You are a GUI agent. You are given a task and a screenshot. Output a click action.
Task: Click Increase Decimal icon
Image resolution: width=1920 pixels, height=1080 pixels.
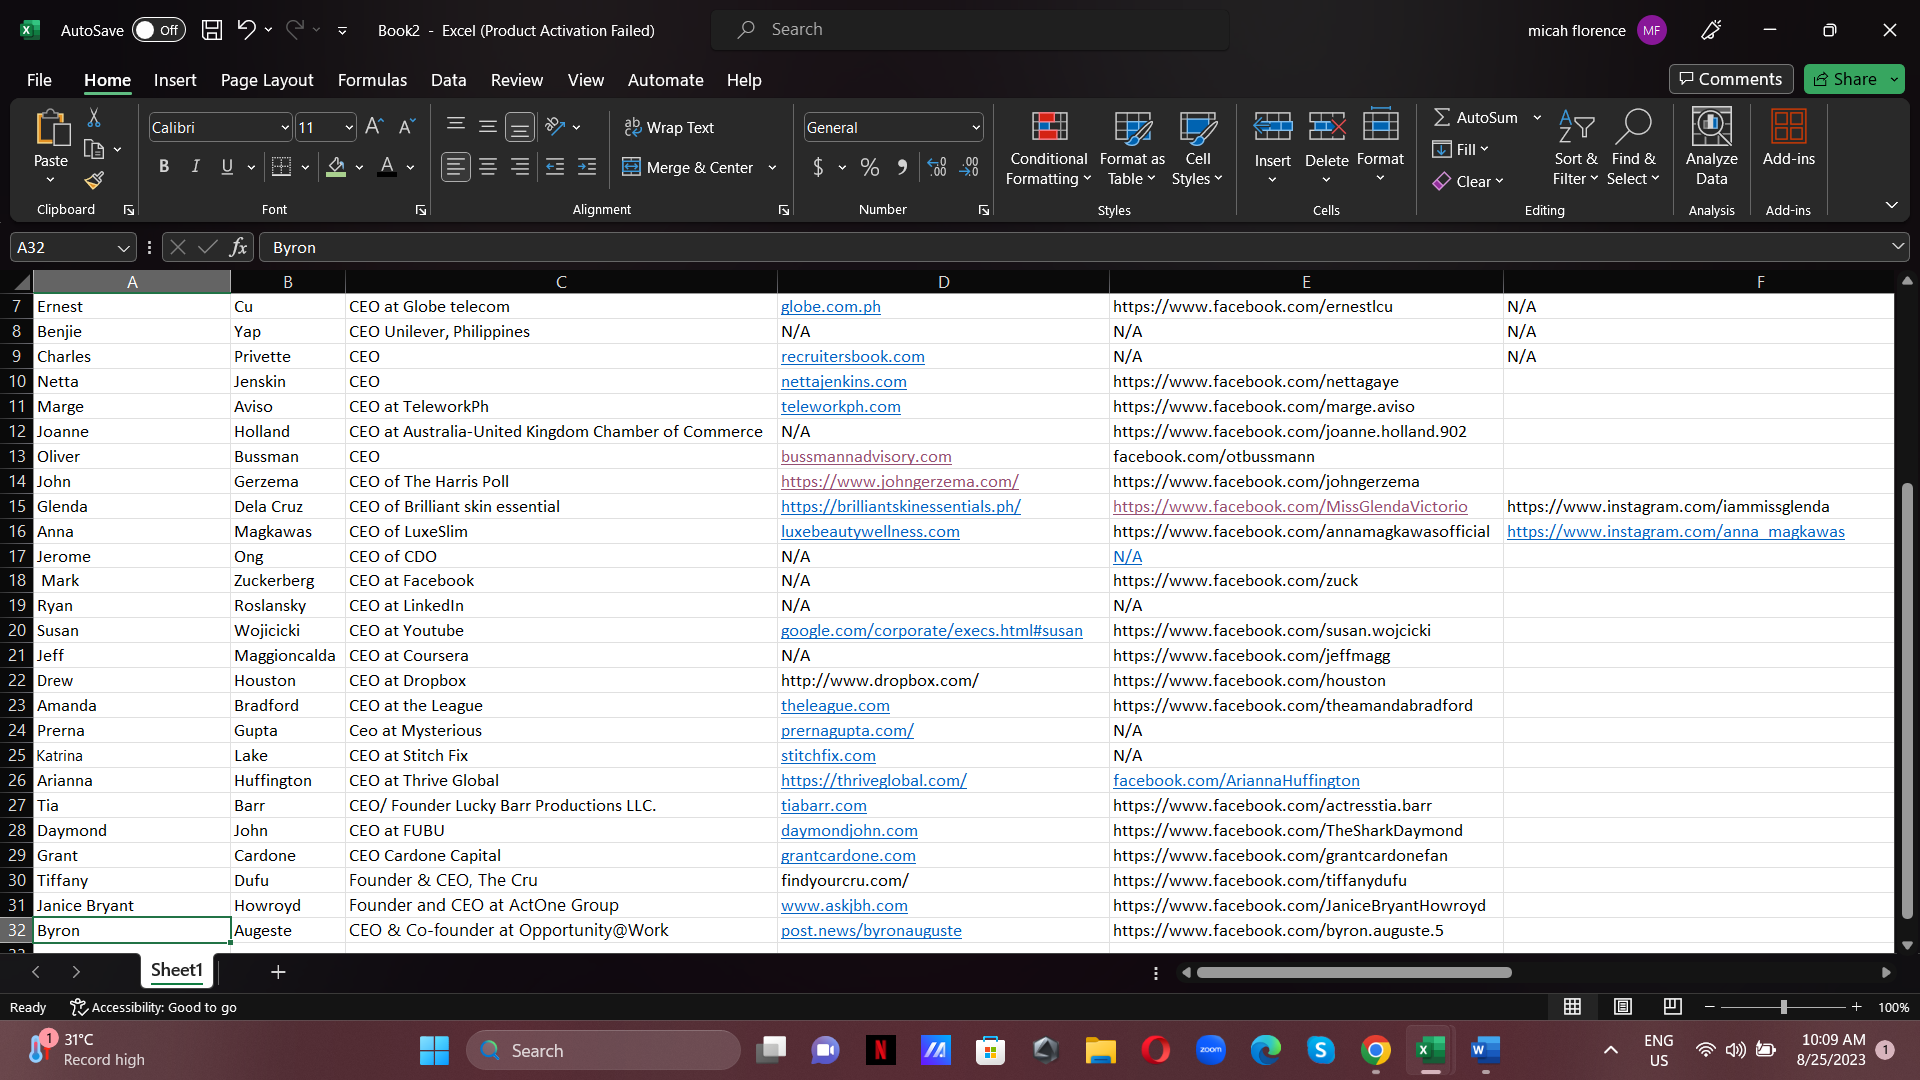tap(937, 167)
